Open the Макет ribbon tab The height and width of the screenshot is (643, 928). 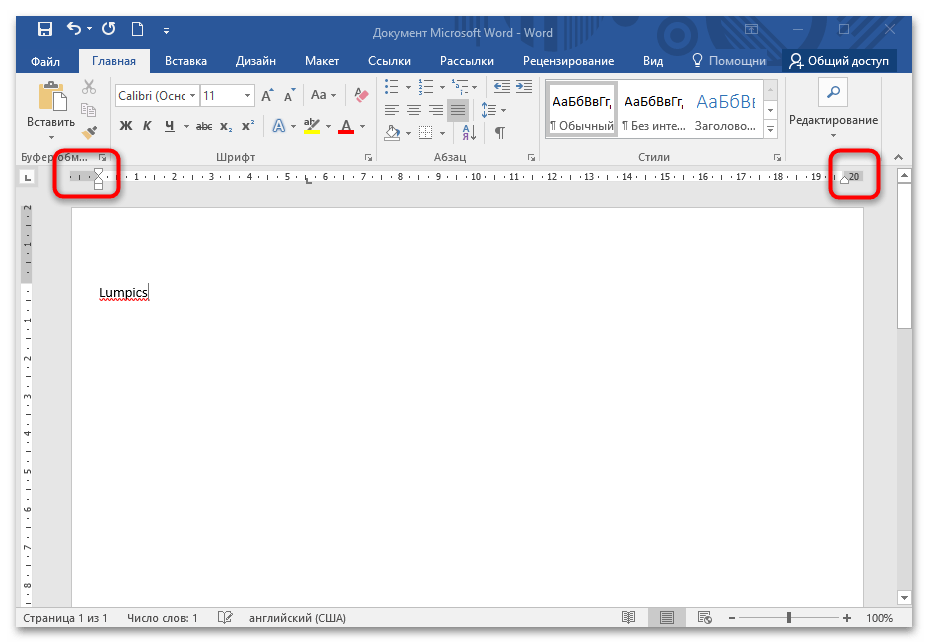tap(322, 61)
